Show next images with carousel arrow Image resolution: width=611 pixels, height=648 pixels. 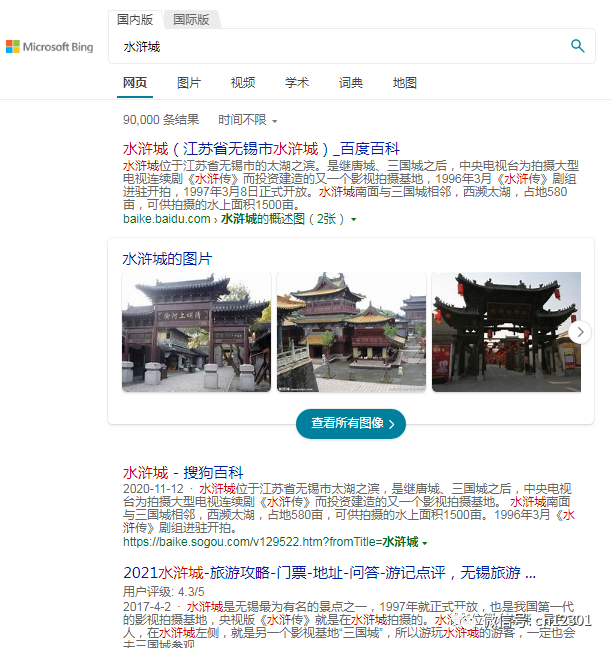580,332
